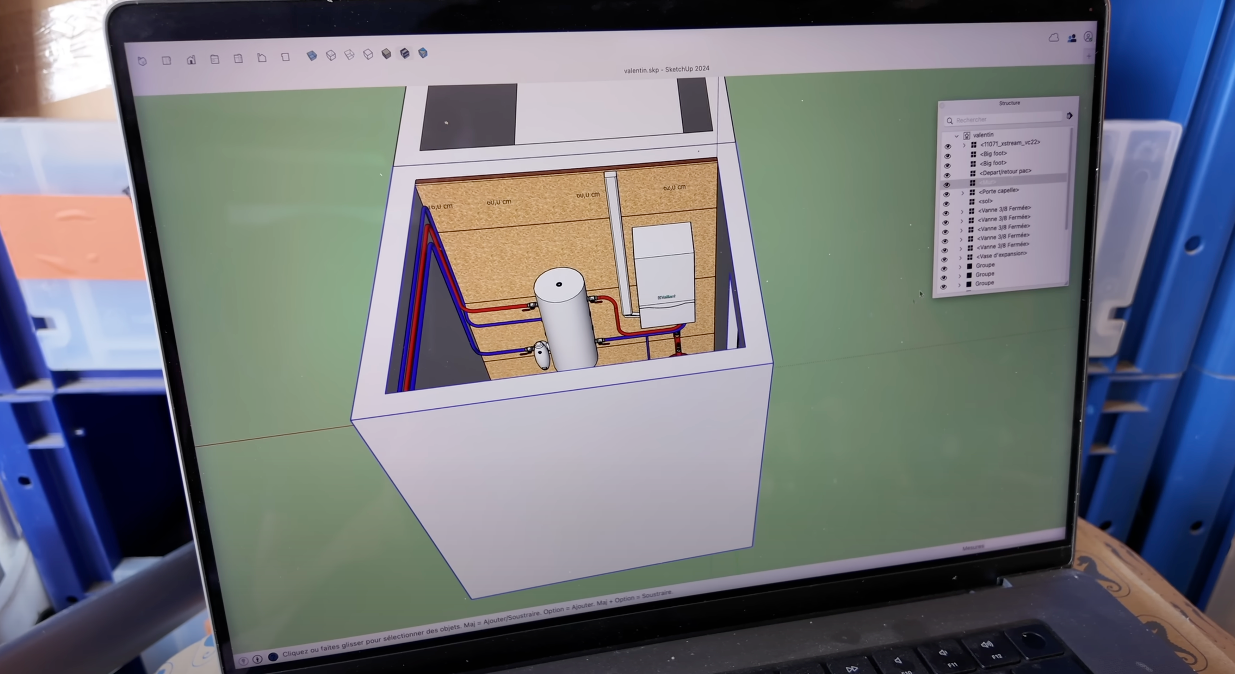Expand the Porte capelle tree entry
Screen dimensions: 1235x674
(962, 193)
